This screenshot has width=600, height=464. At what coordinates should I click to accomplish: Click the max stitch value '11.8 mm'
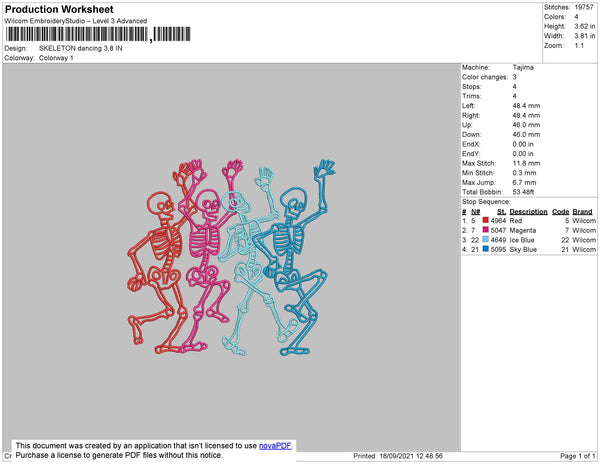click(527, 163)
